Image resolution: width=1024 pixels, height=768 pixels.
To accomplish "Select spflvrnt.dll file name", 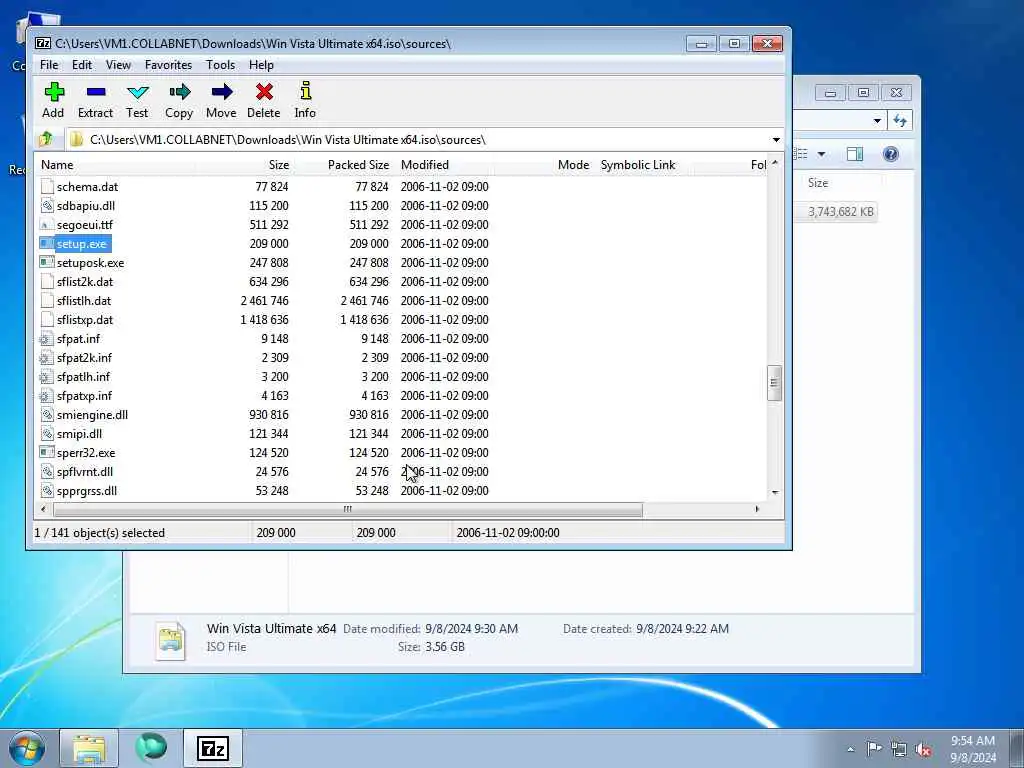I will [85, 472].
